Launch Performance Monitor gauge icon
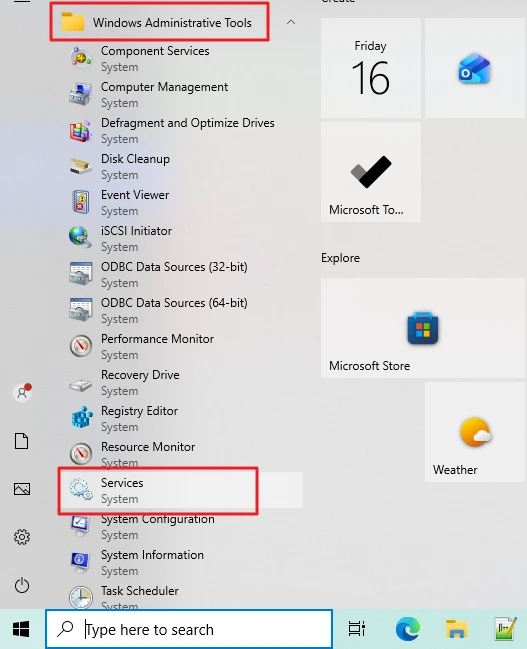Image resolution: width=527 pixels, height=649 pixels. (x=81, y=346)
